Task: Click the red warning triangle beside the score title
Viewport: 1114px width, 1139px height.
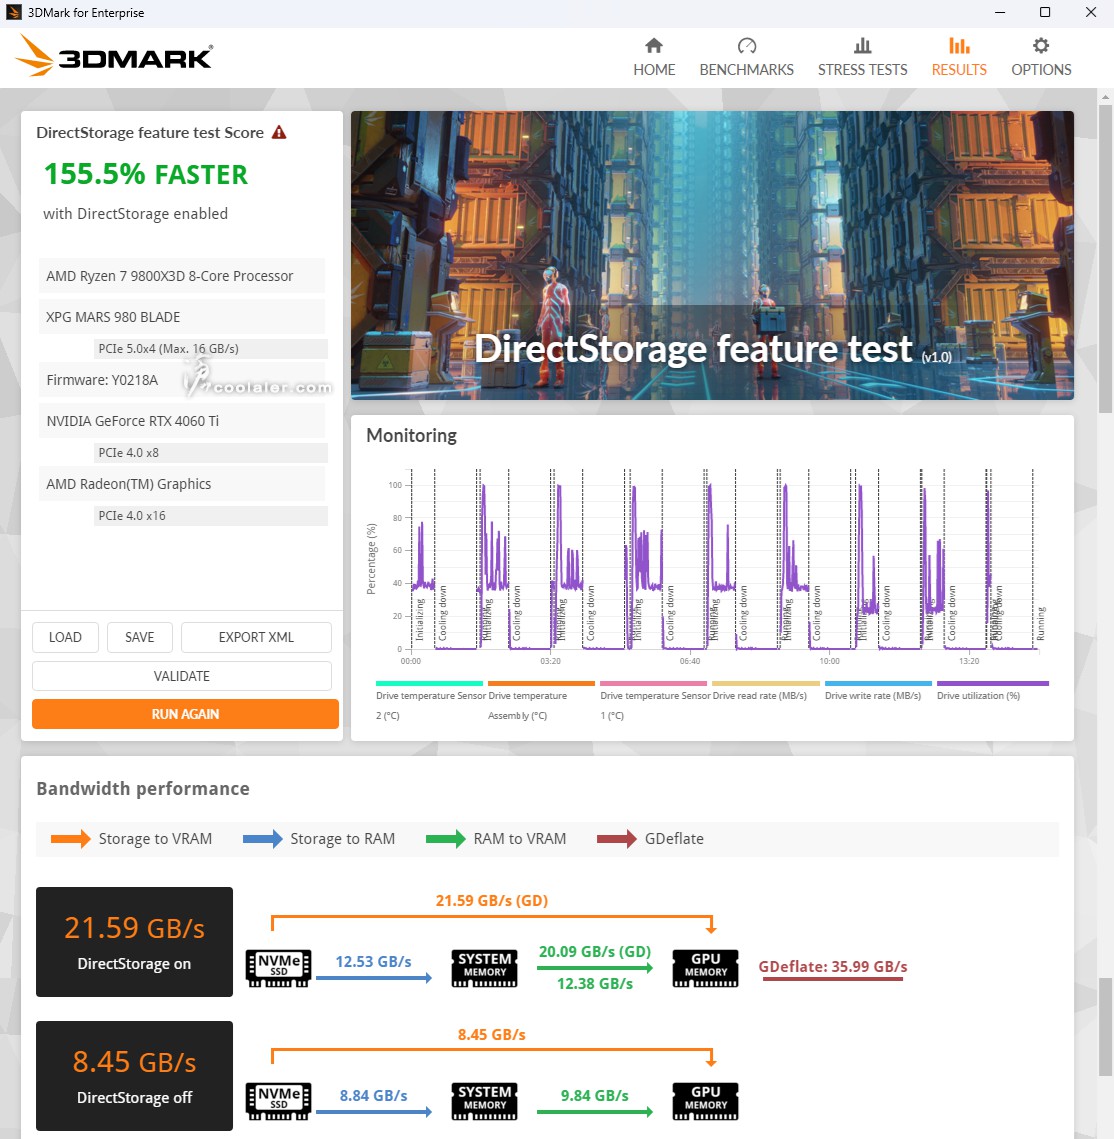Action: tap(279, 132)
